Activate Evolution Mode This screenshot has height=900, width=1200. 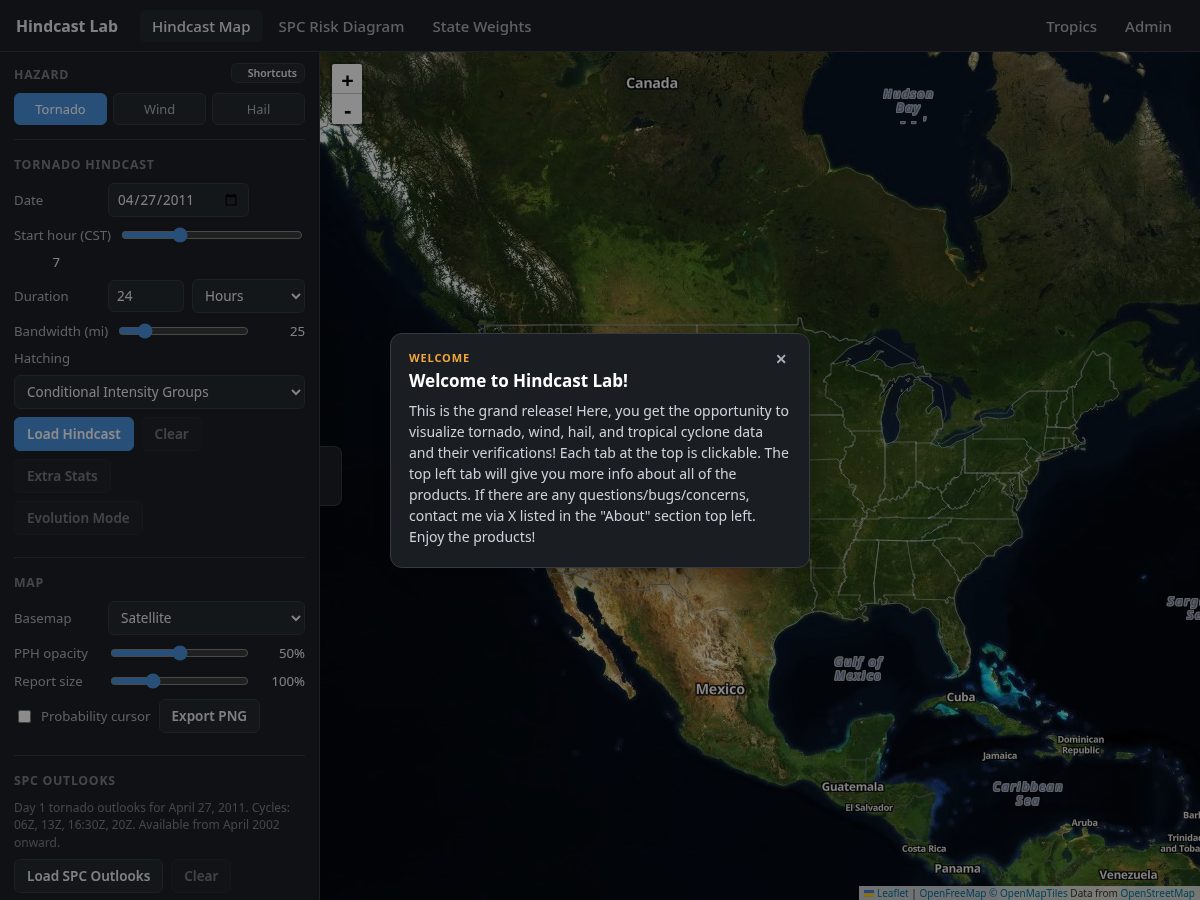(78, 518)
